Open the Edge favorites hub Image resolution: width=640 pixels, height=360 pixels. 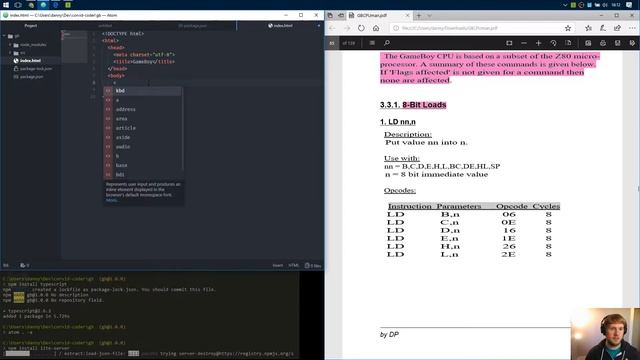pyautogui.click(x=588, y=28)
